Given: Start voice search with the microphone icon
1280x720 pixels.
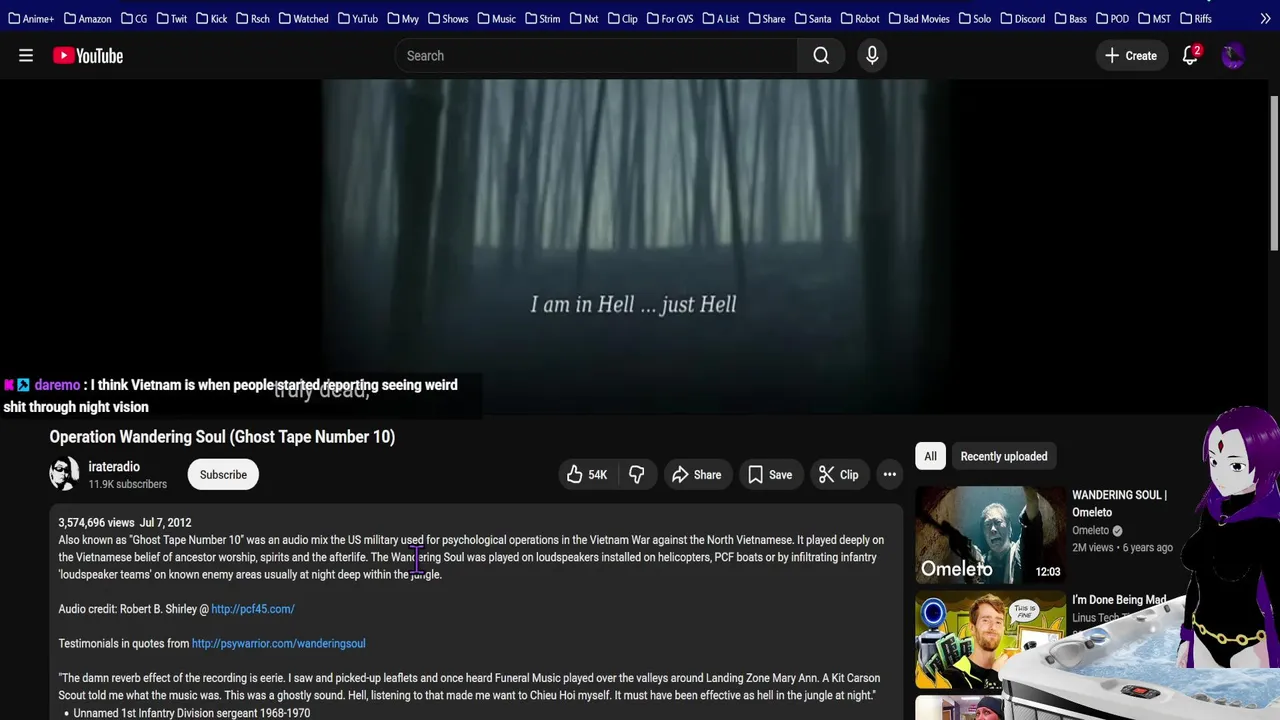Looking at the screenshot, I should 872,56.
